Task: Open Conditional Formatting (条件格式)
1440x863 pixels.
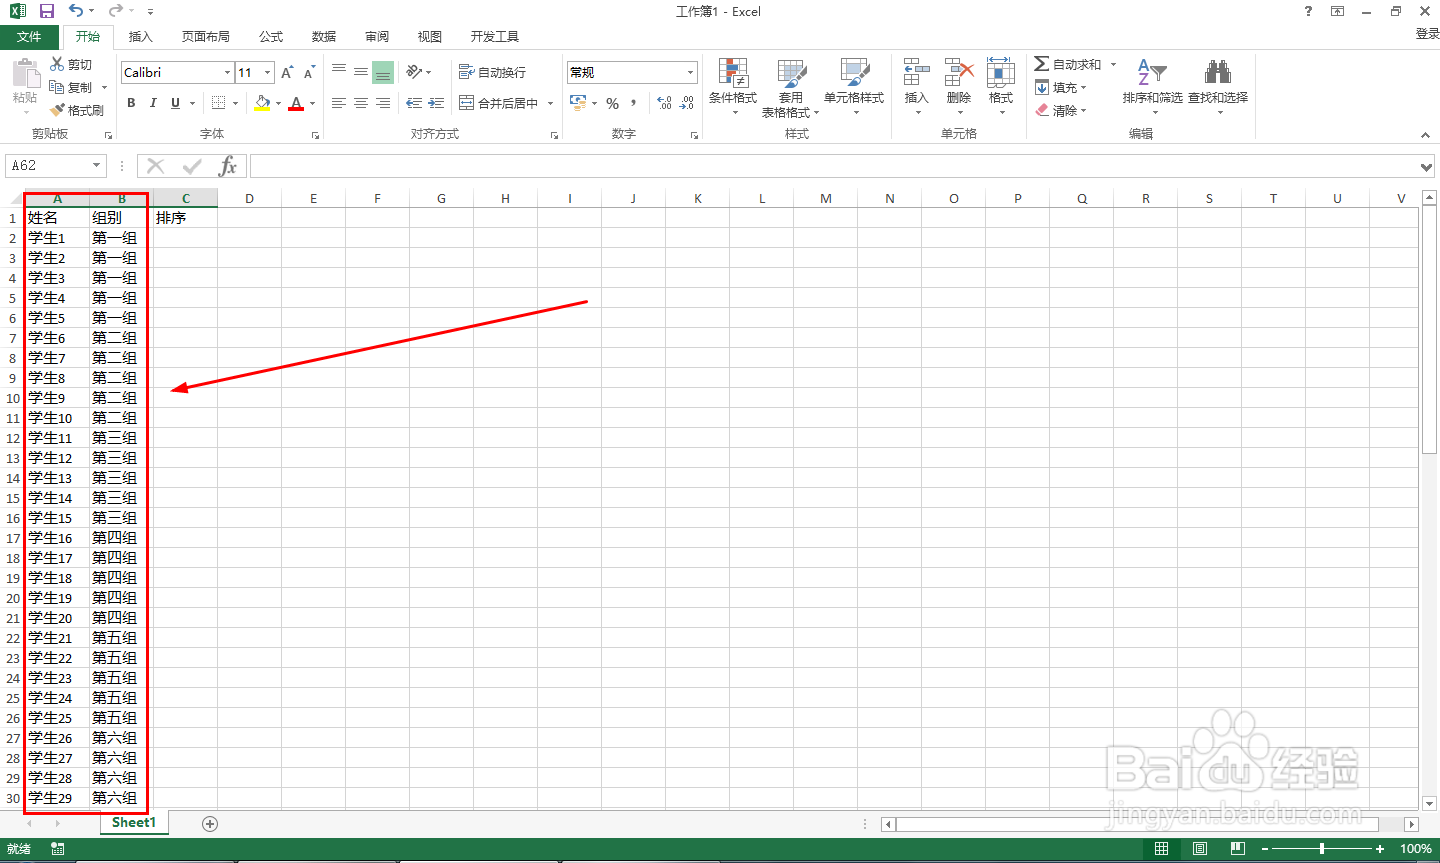Action: tap(733, 86)
